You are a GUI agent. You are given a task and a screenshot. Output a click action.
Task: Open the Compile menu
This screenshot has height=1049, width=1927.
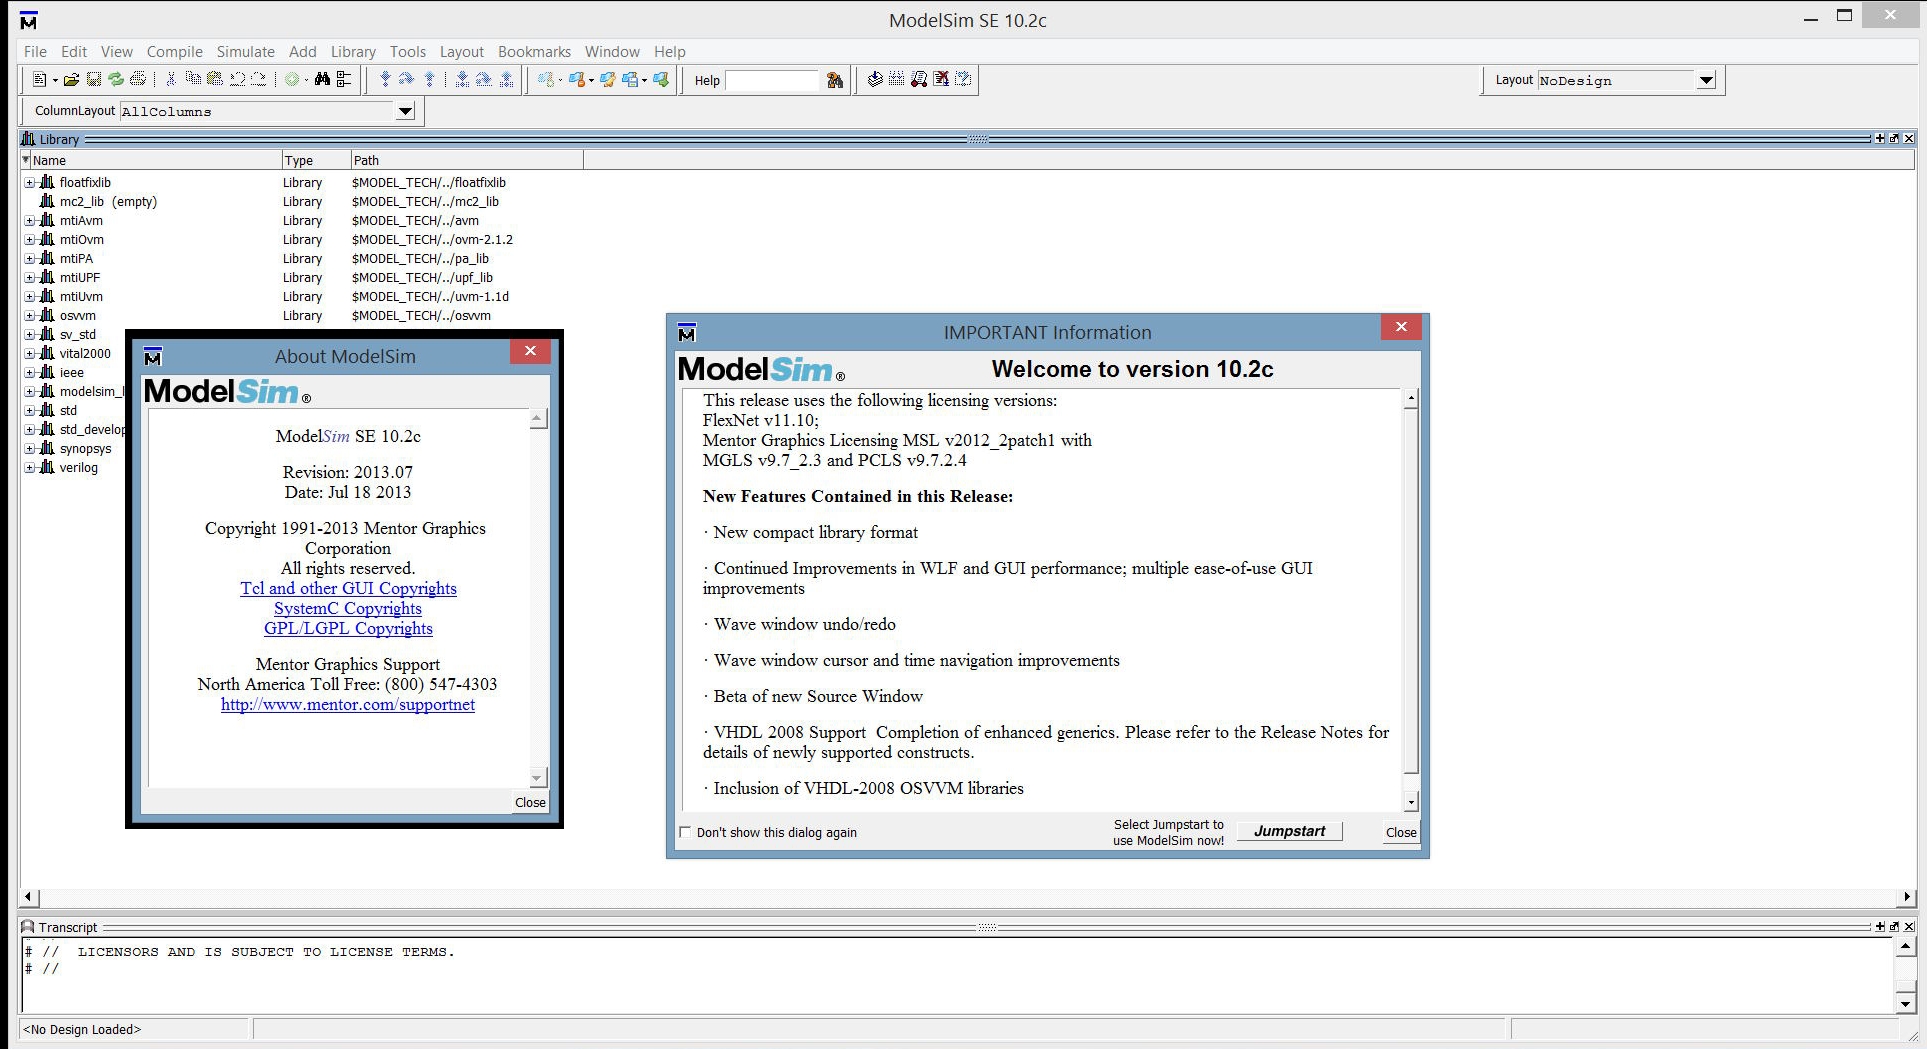(x=174, y=52)
